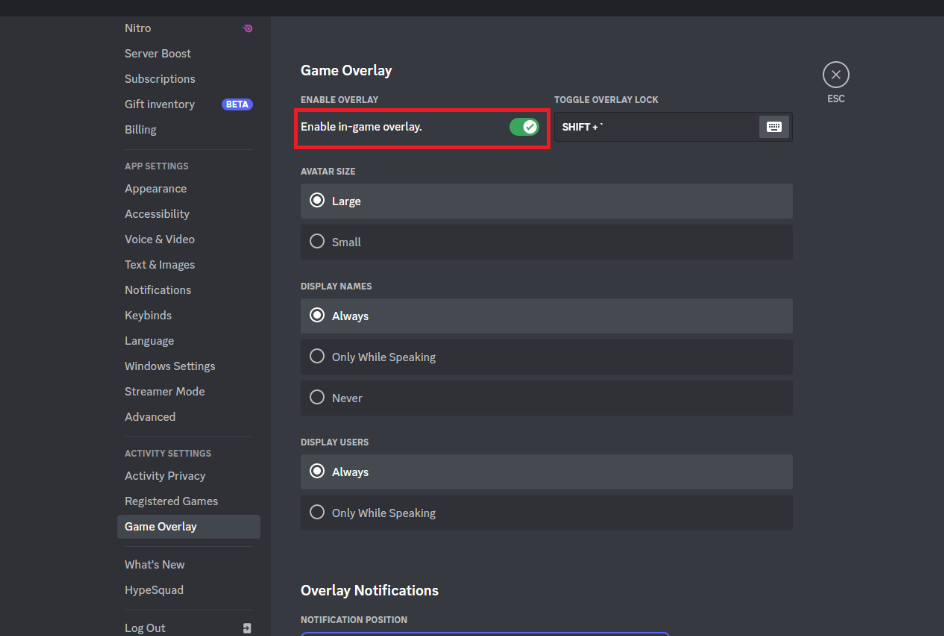The width and height of the screenshot is (944, 636).
Task: Select Large avatar size
Action: 547,201
